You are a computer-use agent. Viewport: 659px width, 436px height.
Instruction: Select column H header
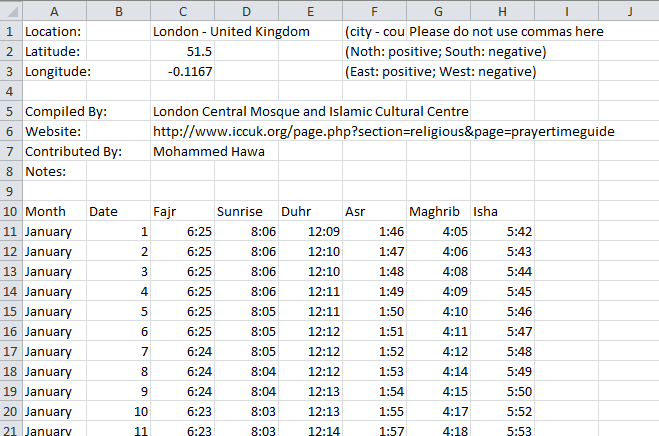pos(503,11)
